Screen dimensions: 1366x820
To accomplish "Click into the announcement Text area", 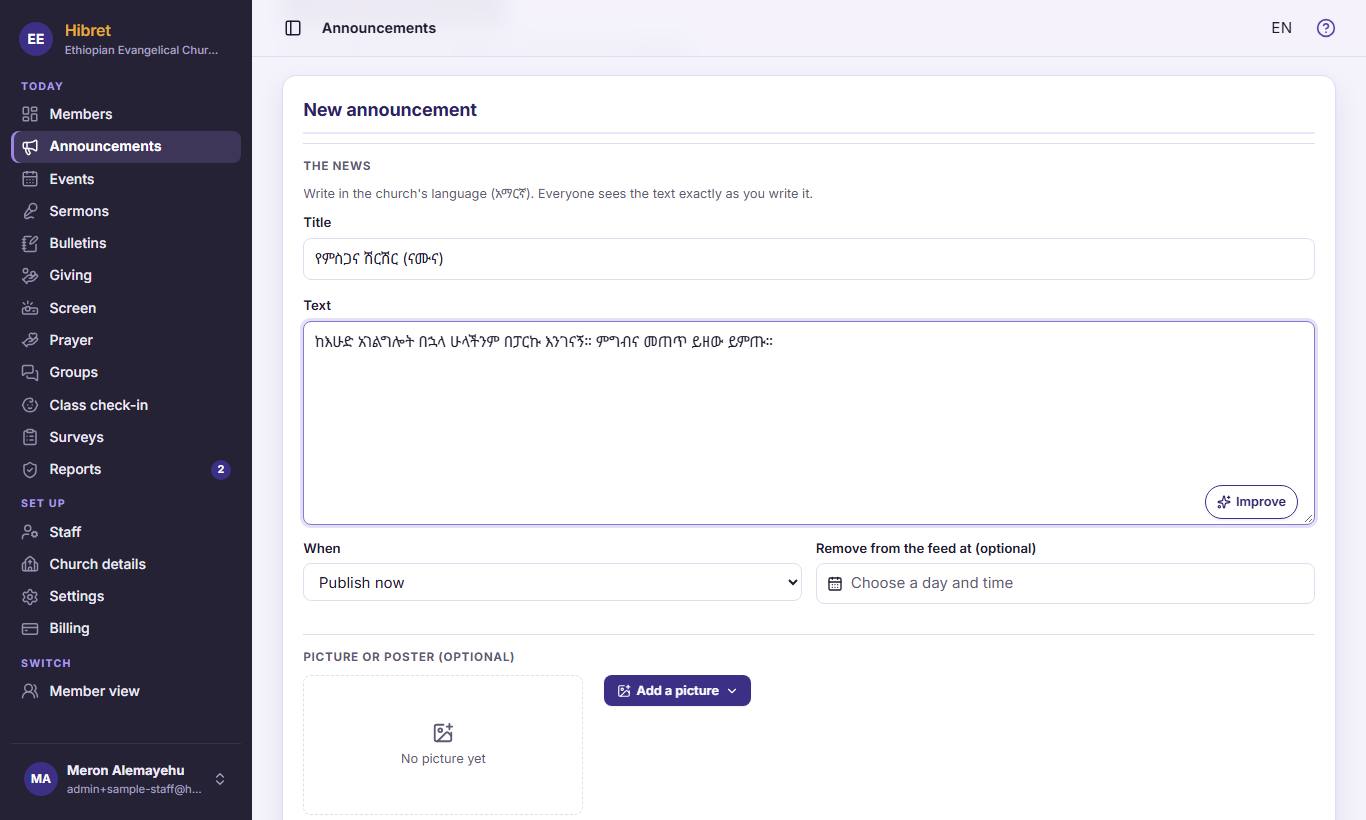I will pyautogui.click(x=809, y=422).
